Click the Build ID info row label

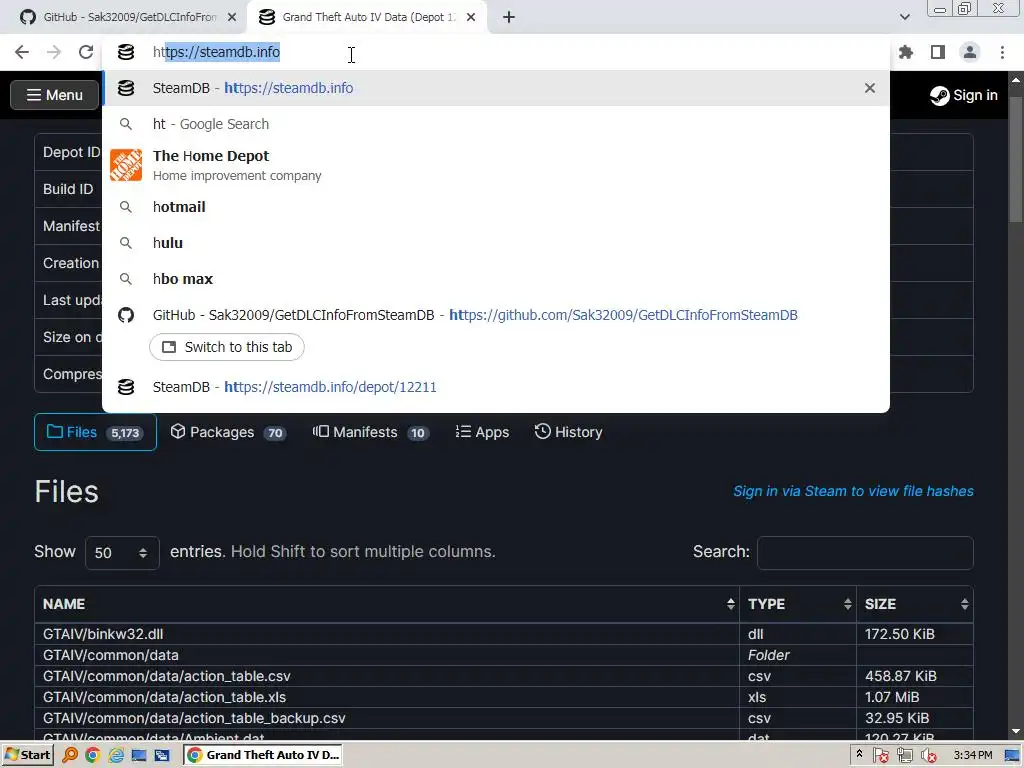click(x=68, y=189)
